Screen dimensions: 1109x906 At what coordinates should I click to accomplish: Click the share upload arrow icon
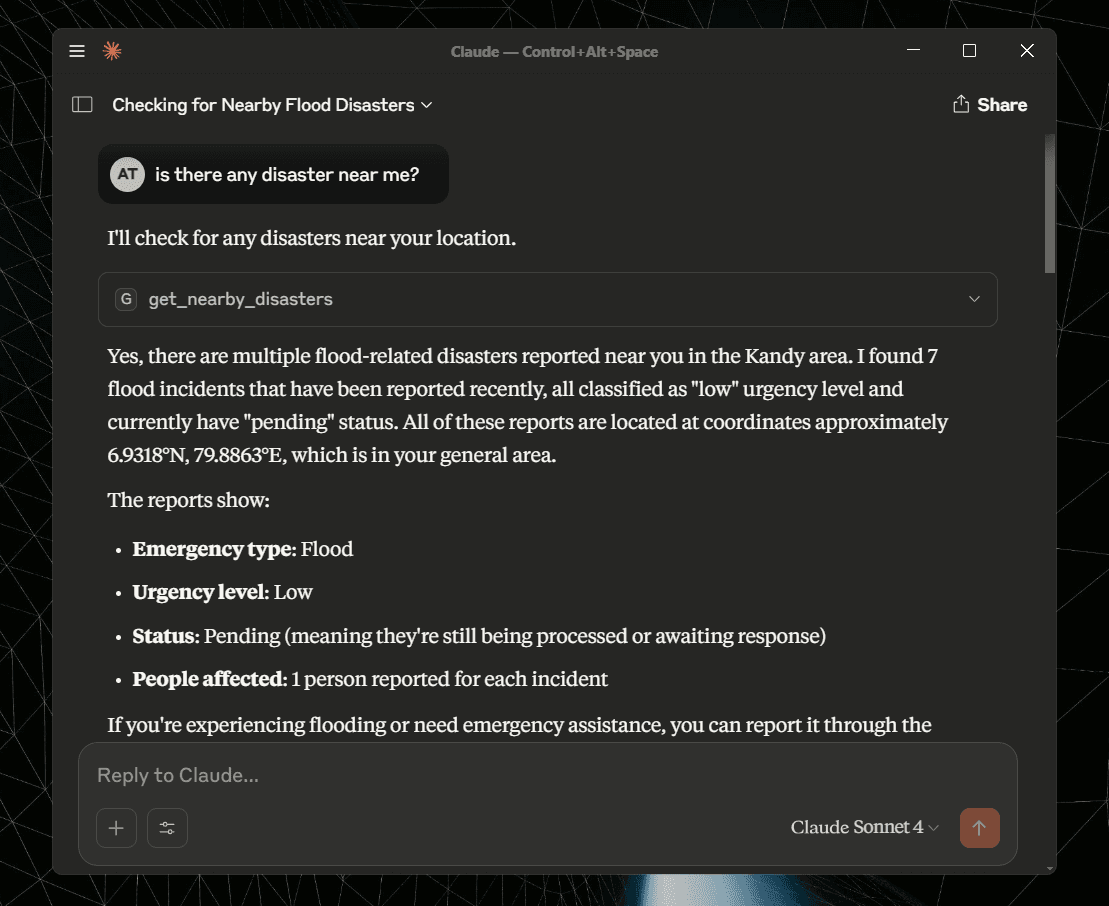[960, 104]
